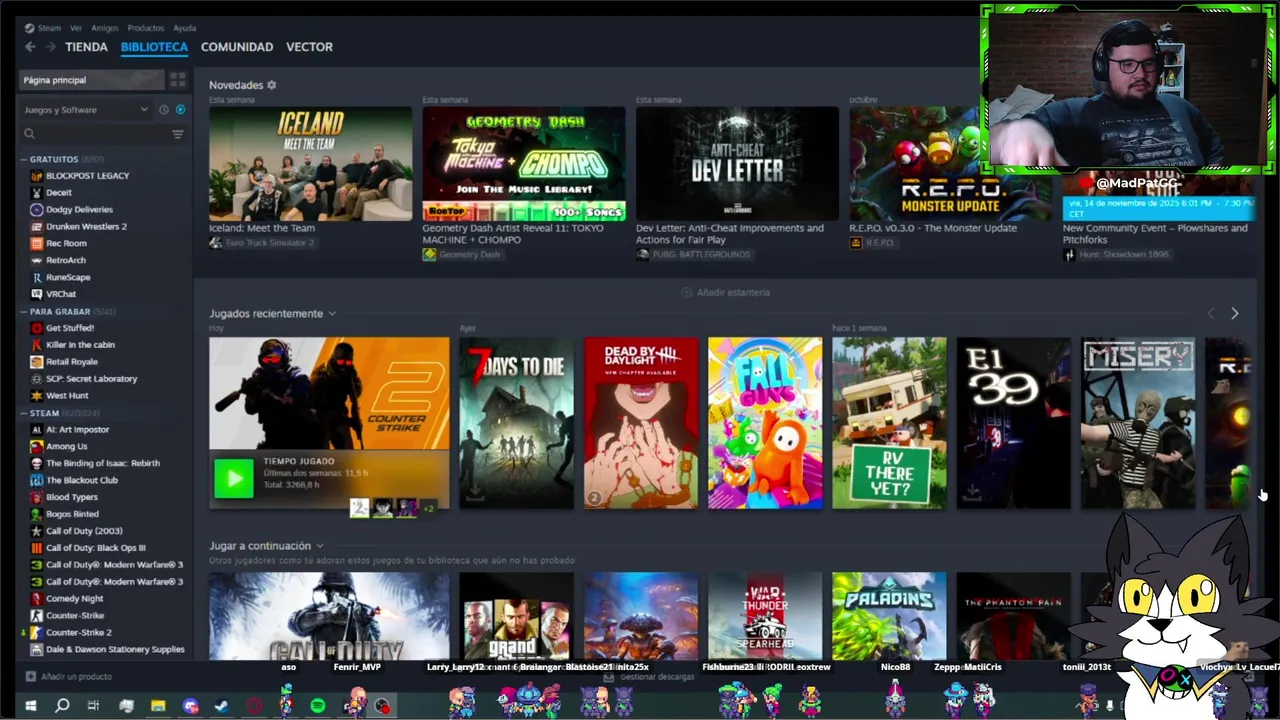Click Añadir estantería link

point(726,293)
